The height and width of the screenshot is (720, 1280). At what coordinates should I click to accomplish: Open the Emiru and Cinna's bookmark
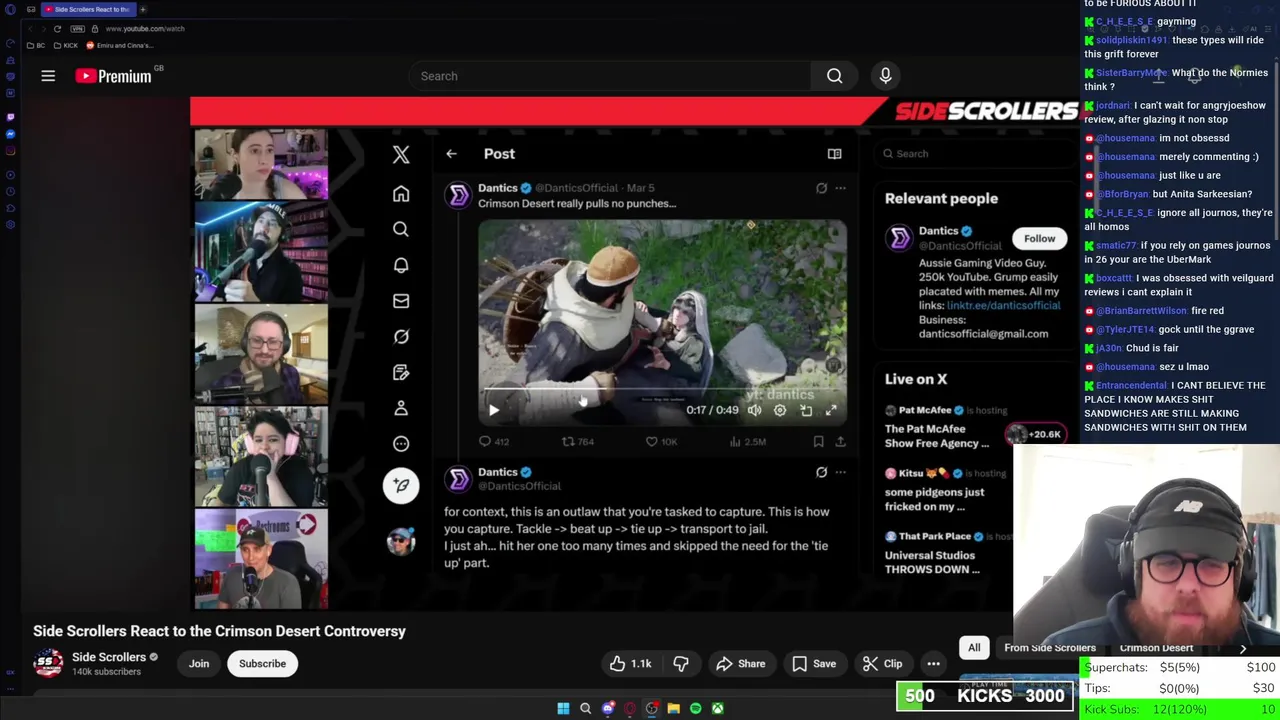pos(120,45)
